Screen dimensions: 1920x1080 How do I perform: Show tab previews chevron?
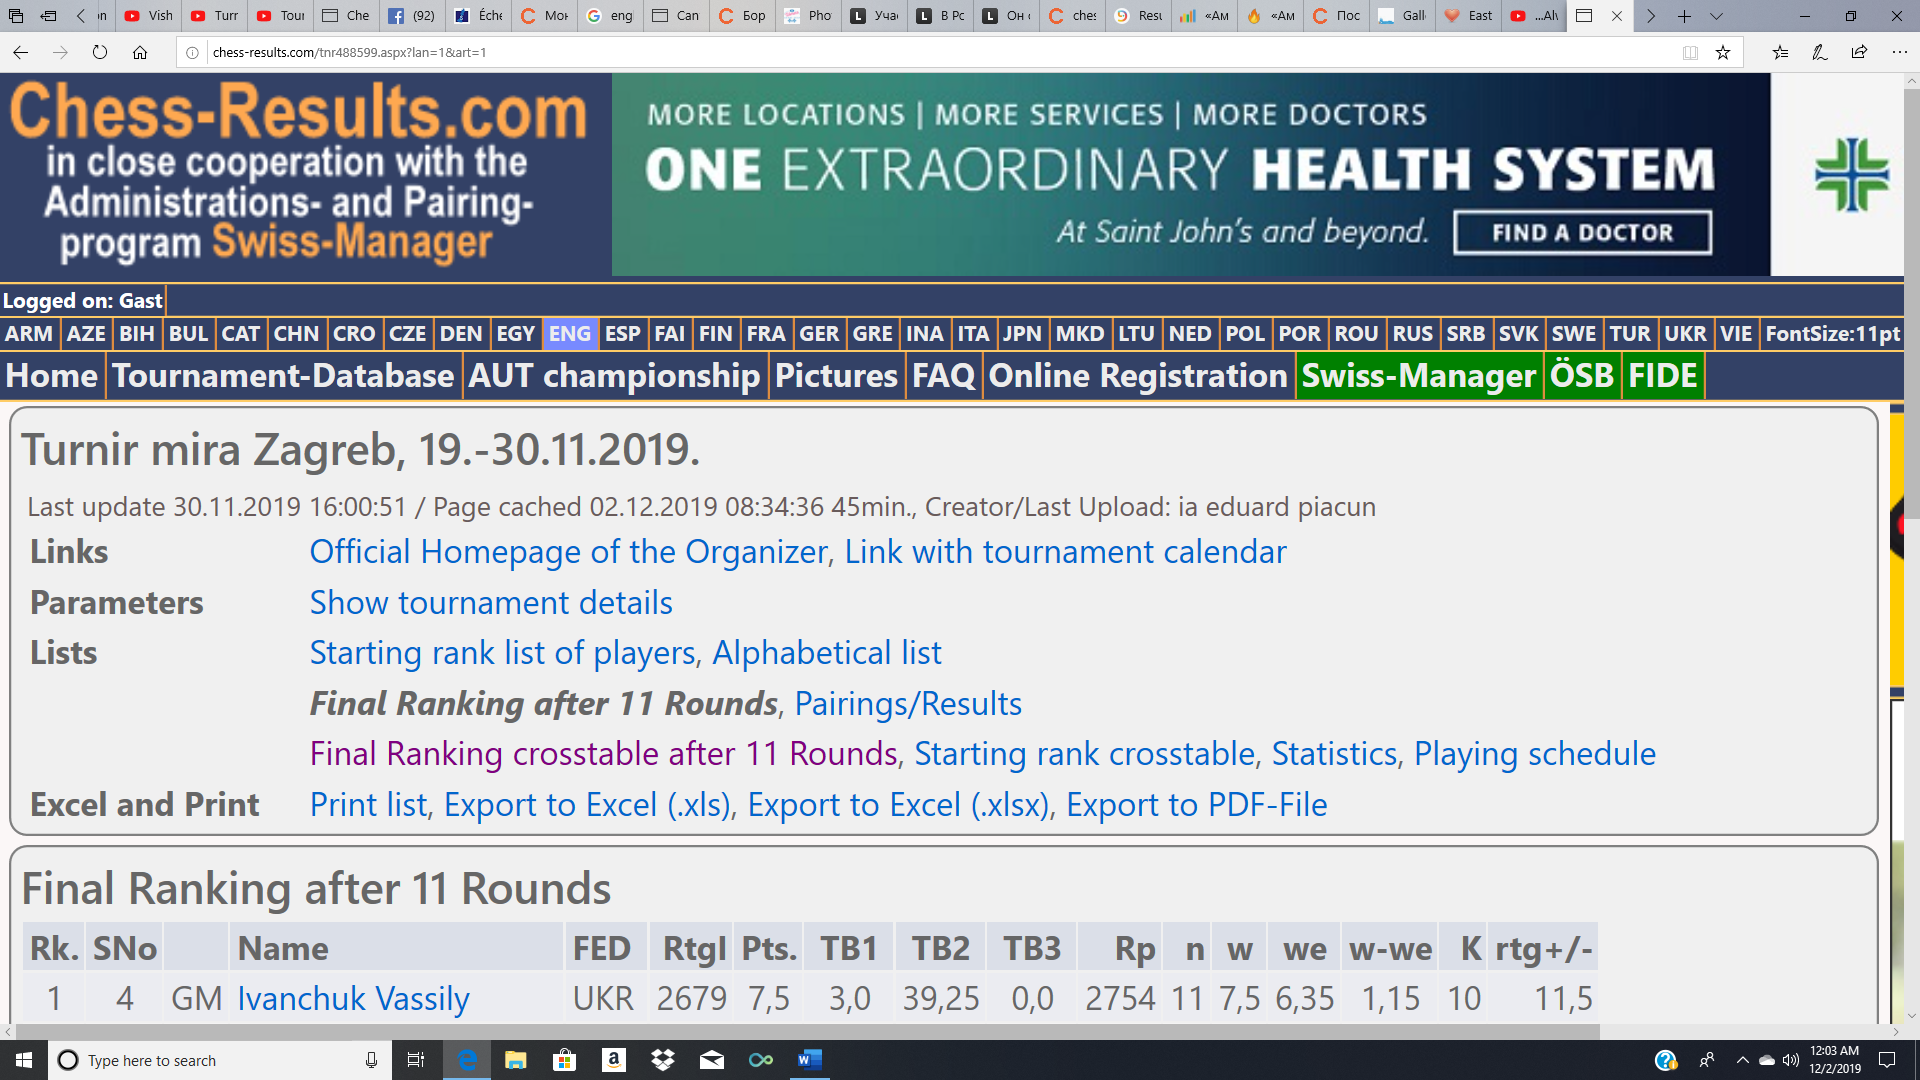click(x=1716, y=16)
